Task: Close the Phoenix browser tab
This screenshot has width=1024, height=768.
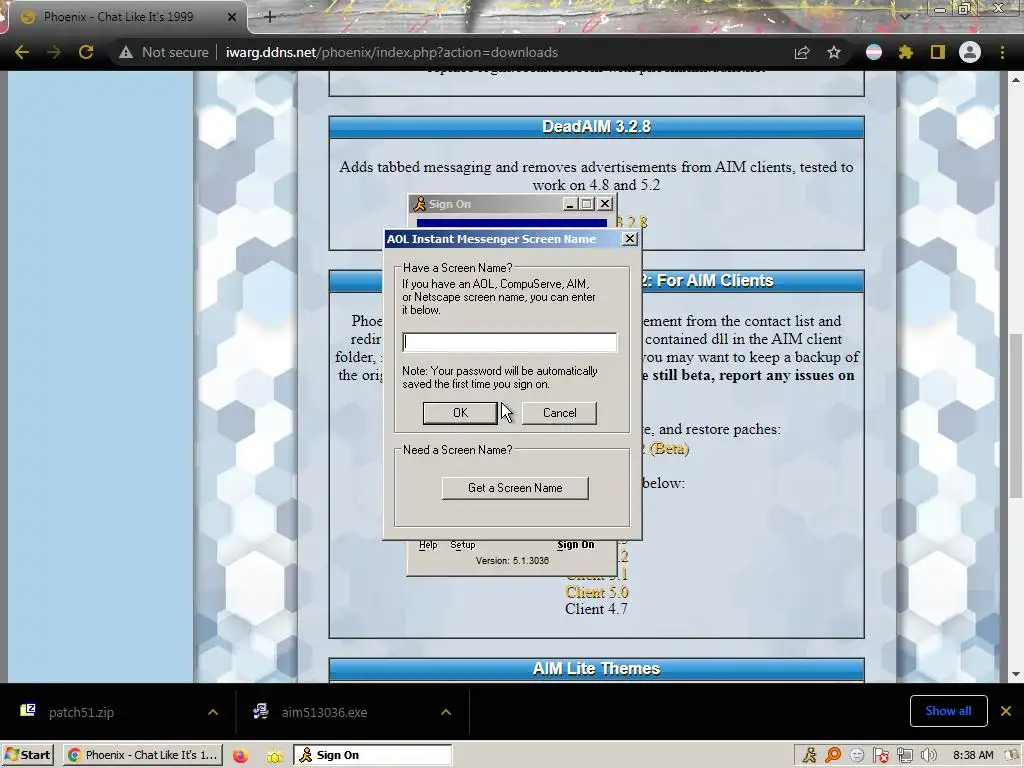Action: 232,17
